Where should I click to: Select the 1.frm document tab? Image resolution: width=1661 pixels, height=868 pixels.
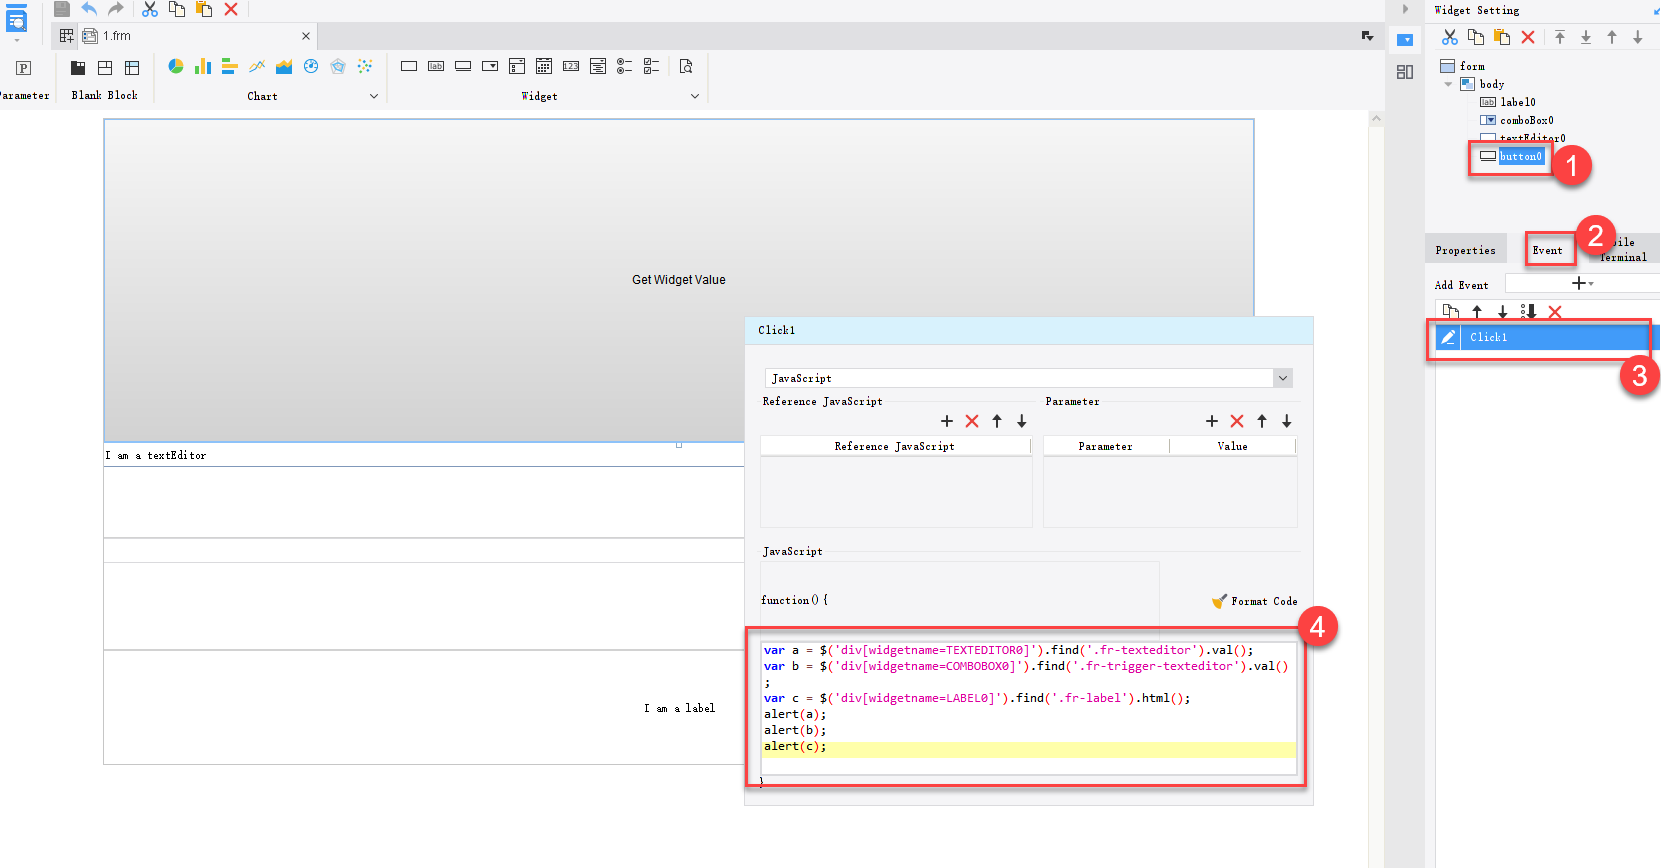[x=117, y=36]
